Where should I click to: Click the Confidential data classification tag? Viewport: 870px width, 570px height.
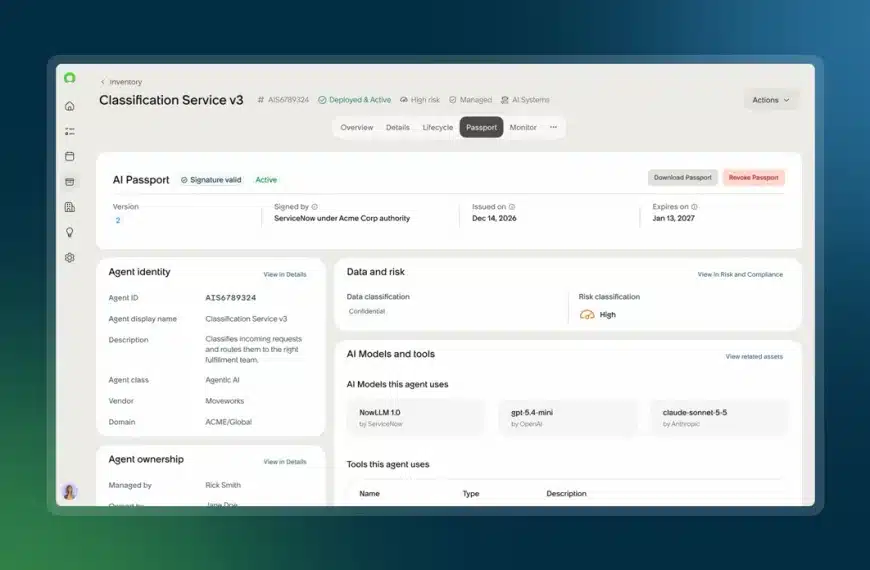[x=367, y=311]
